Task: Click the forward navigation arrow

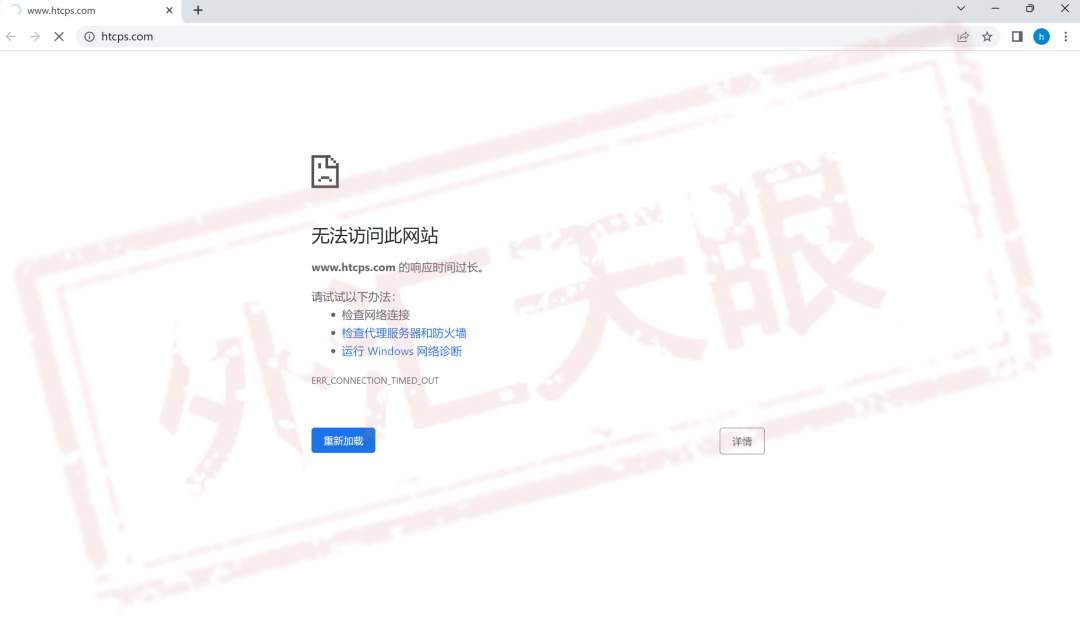Action: point(34,36)
